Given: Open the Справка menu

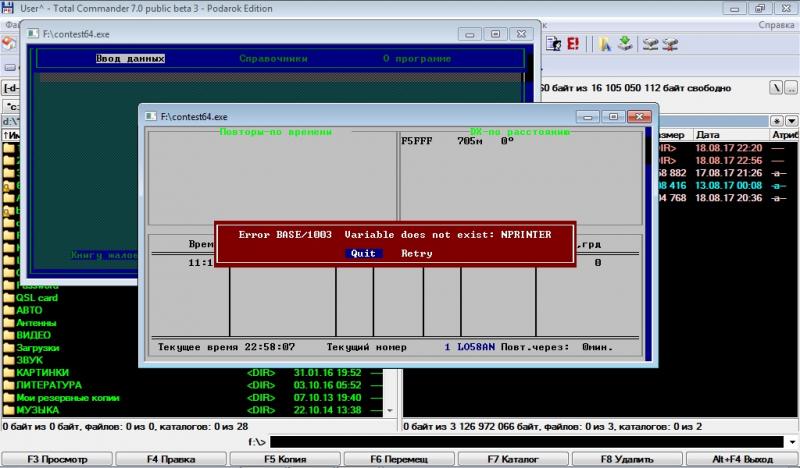Looking at the screenshot, I should [x=775, y=24].
